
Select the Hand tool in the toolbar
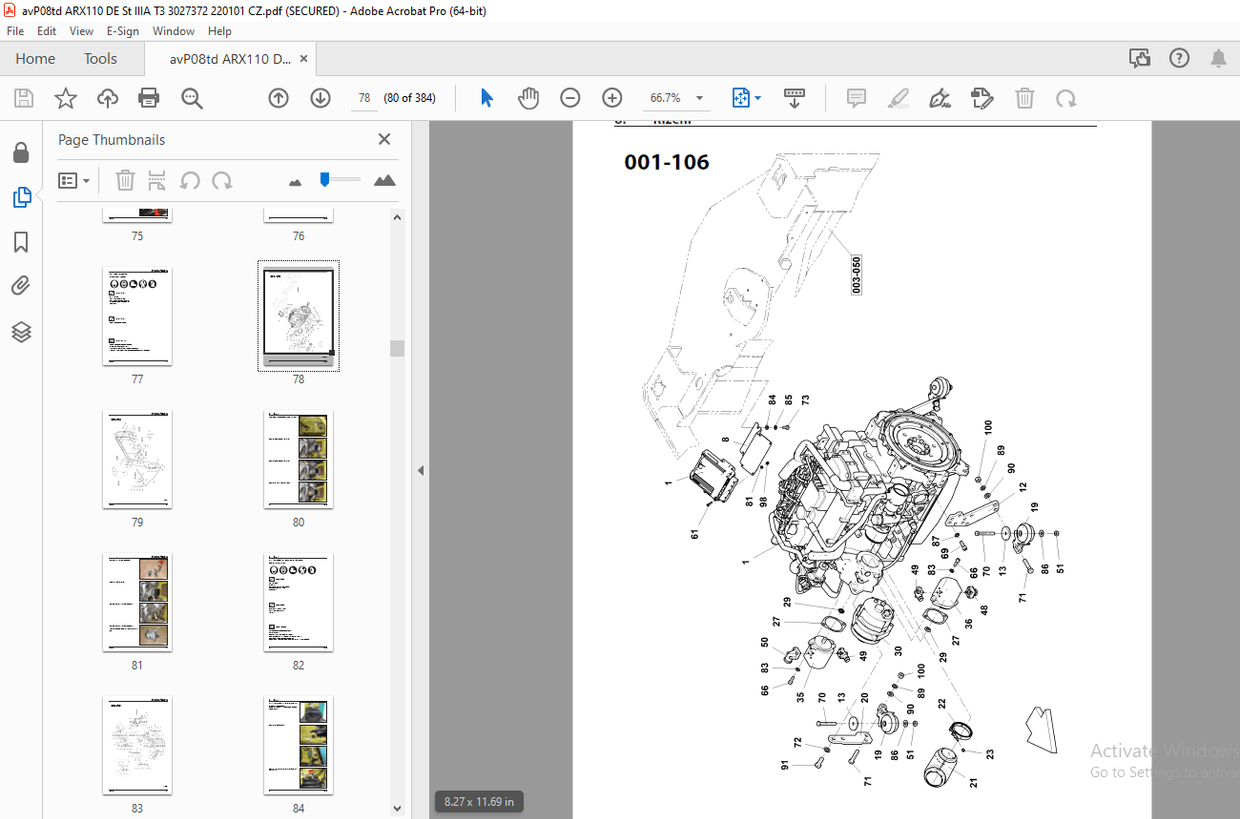(x=528, y=97)
